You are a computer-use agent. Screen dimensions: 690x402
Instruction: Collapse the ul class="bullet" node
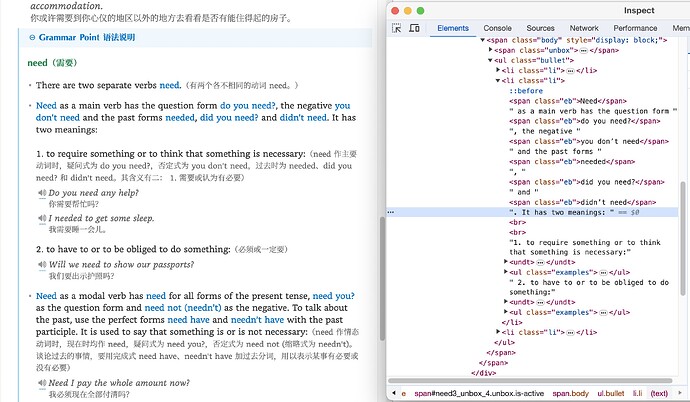coord(490,60)
